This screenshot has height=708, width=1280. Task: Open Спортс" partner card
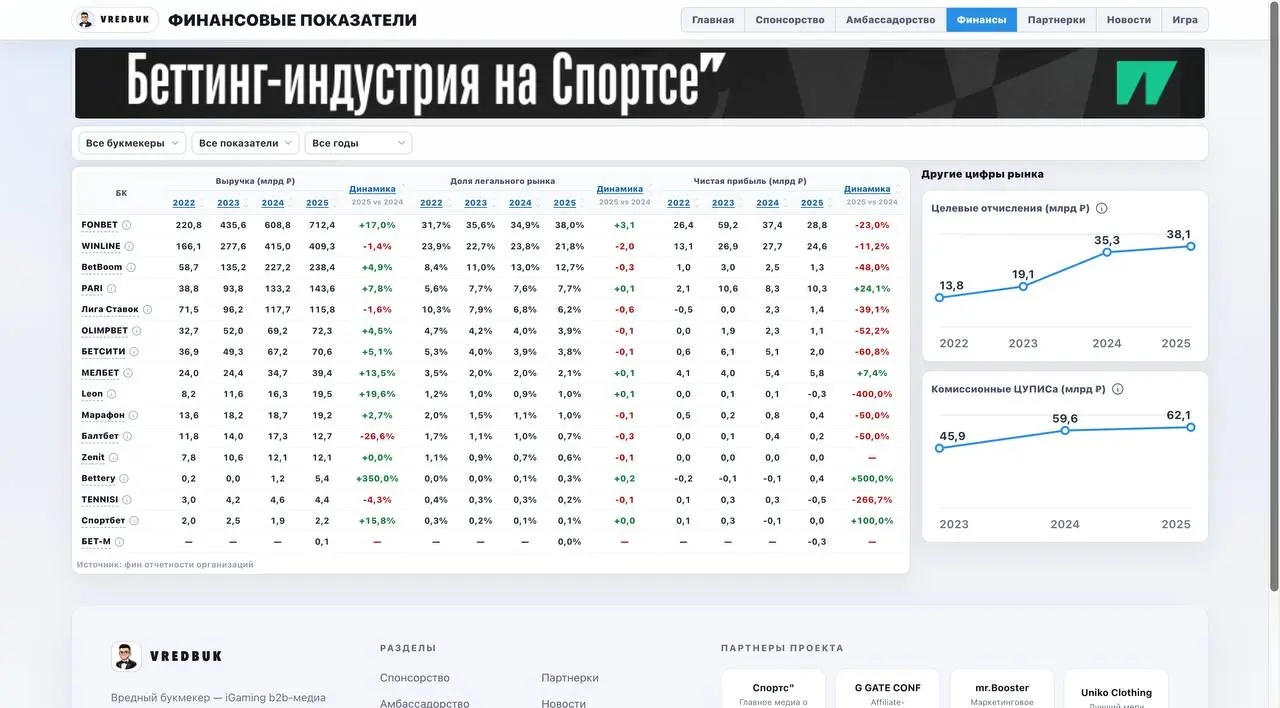[x=774, y=690]
